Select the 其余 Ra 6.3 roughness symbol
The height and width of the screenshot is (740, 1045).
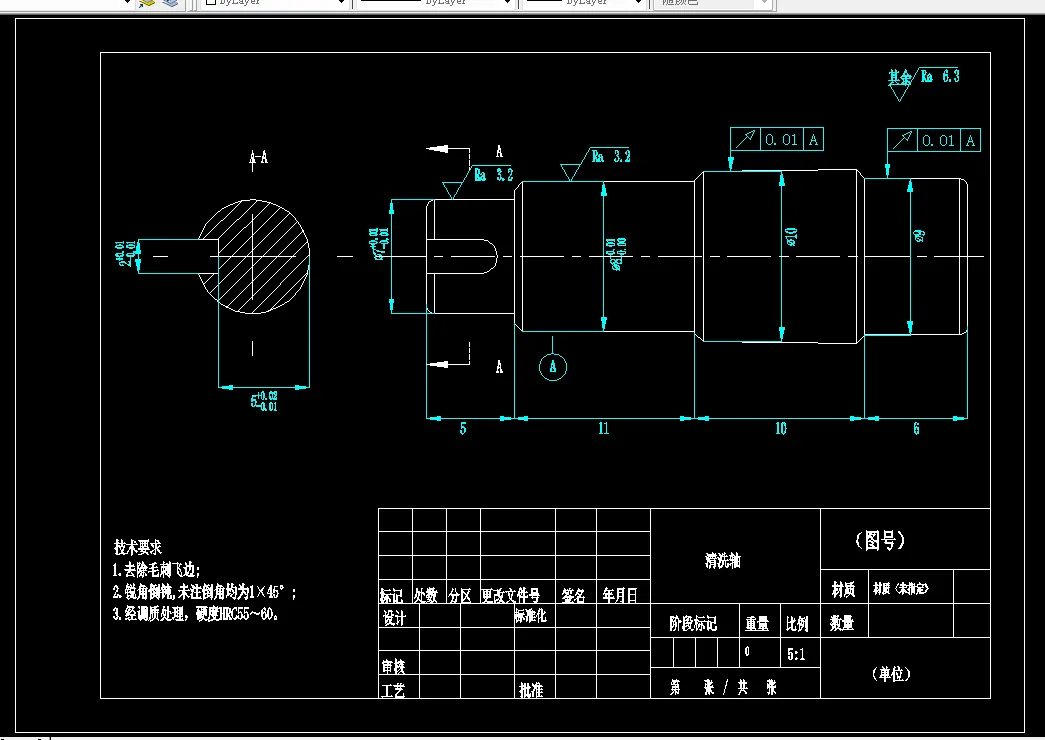pos(923,83)
